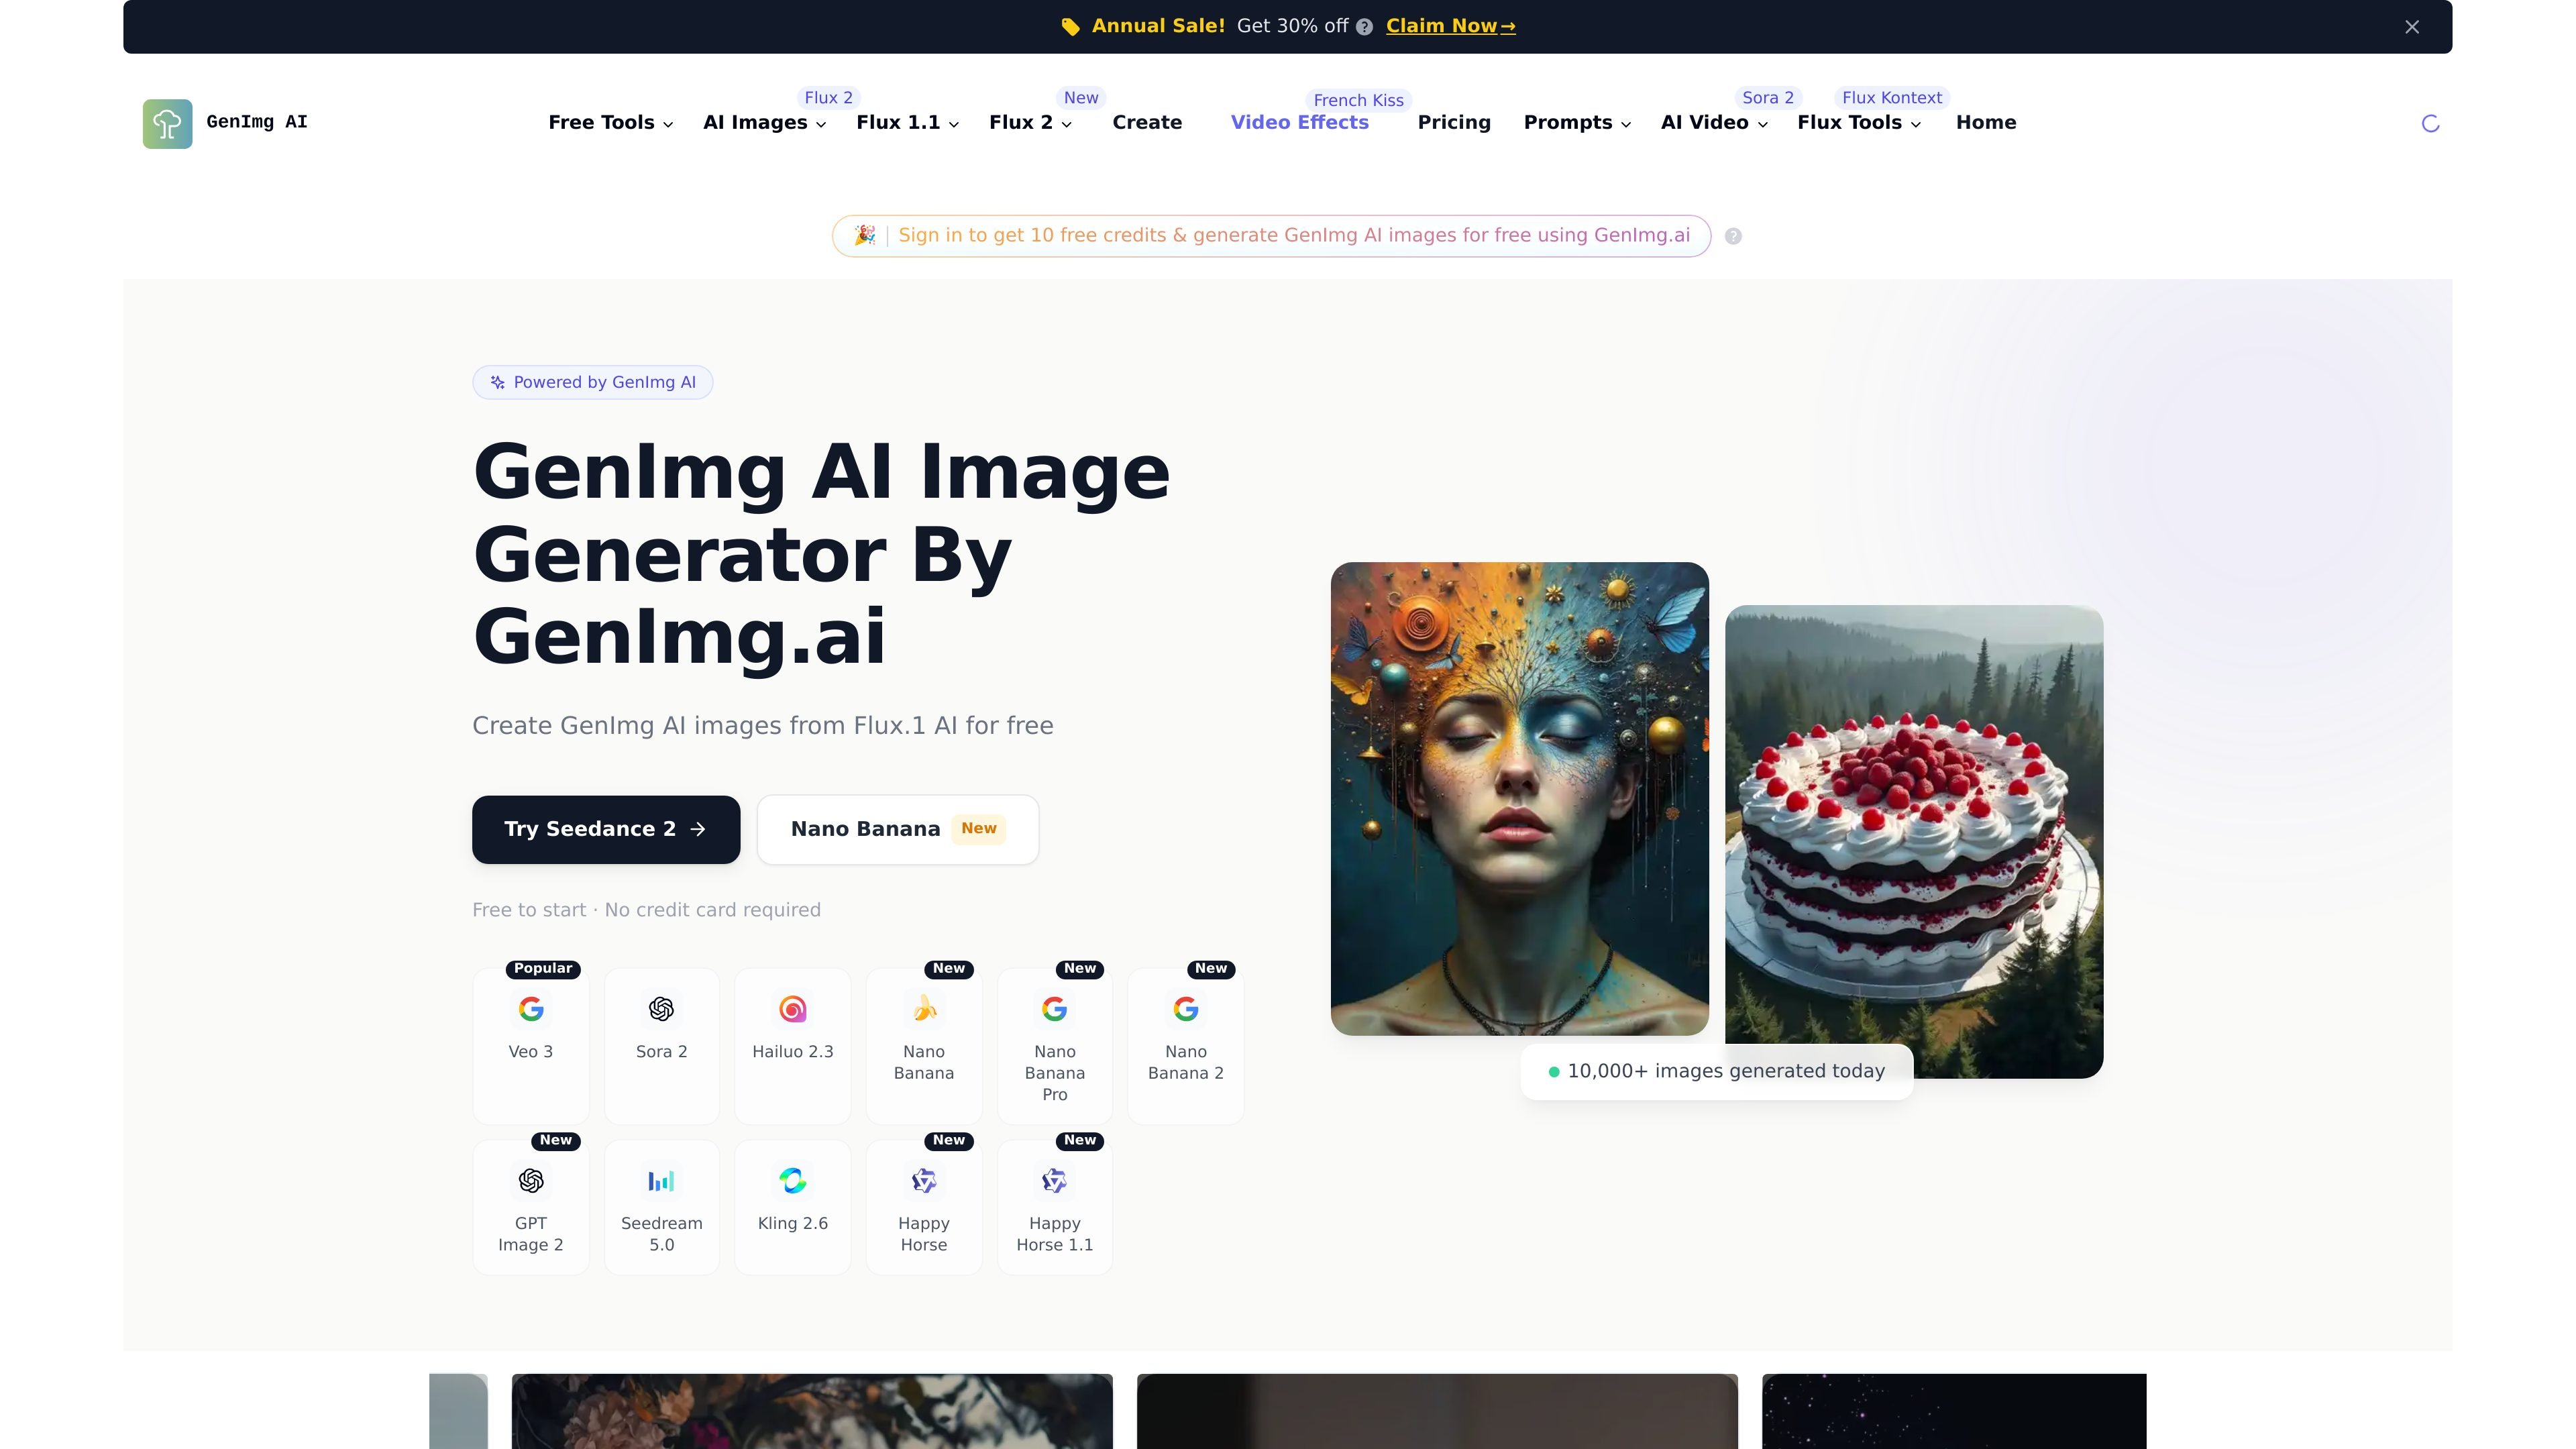Viewport: 2576px width, 1449px height.
Task: Dismiss the Annual Sale banner
Action: coord(2412,27)
